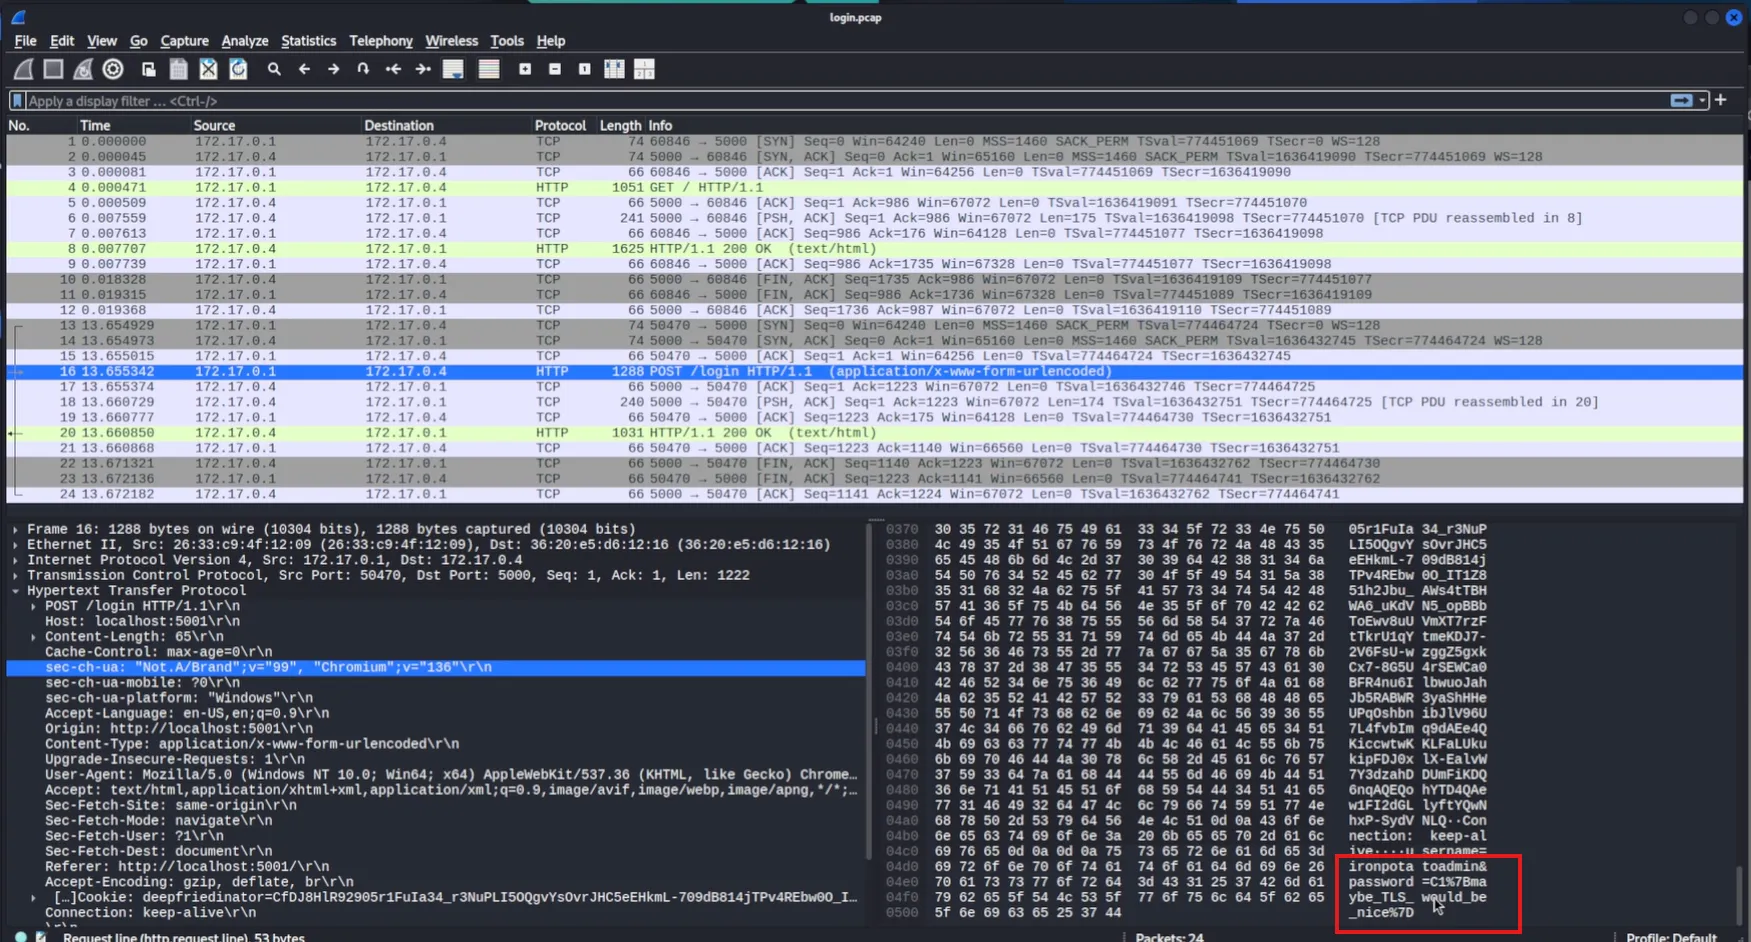Toggle packet list coloring rules
Screen dimensions: 1751x942
click(x=489, y=69)
